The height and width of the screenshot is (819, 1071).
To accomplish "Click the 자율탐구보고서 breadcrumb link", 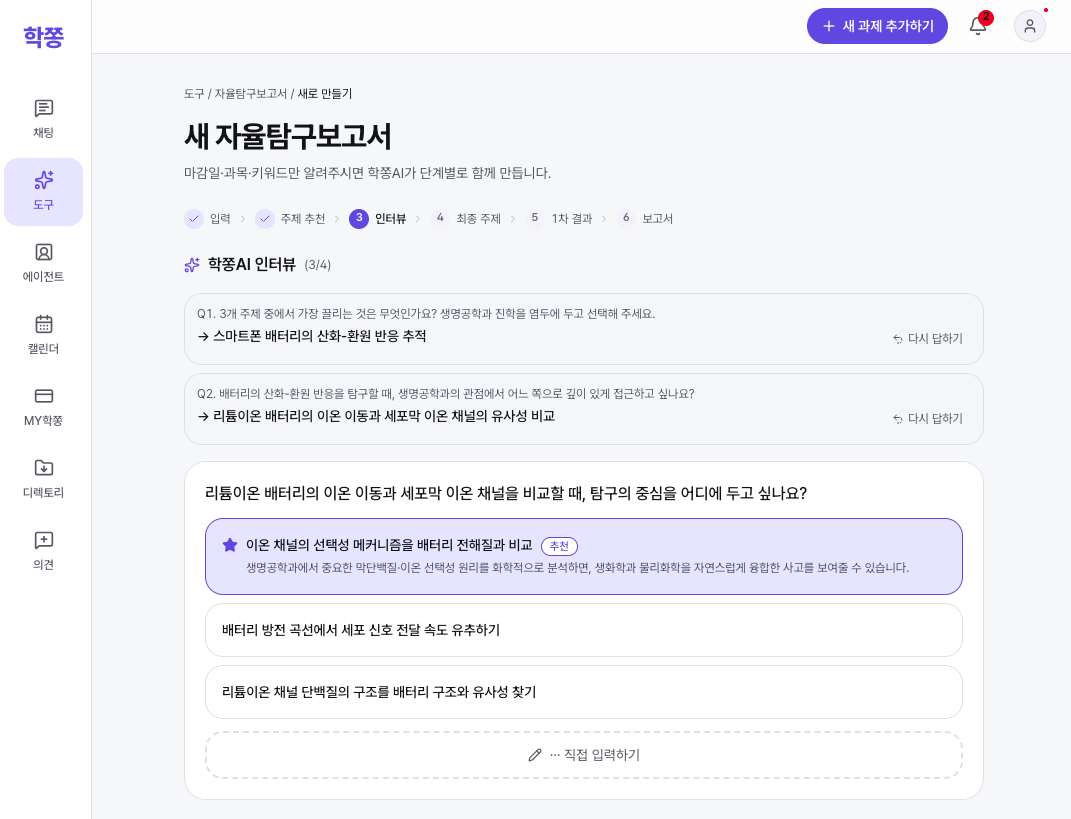I will [x=251, y=94].
